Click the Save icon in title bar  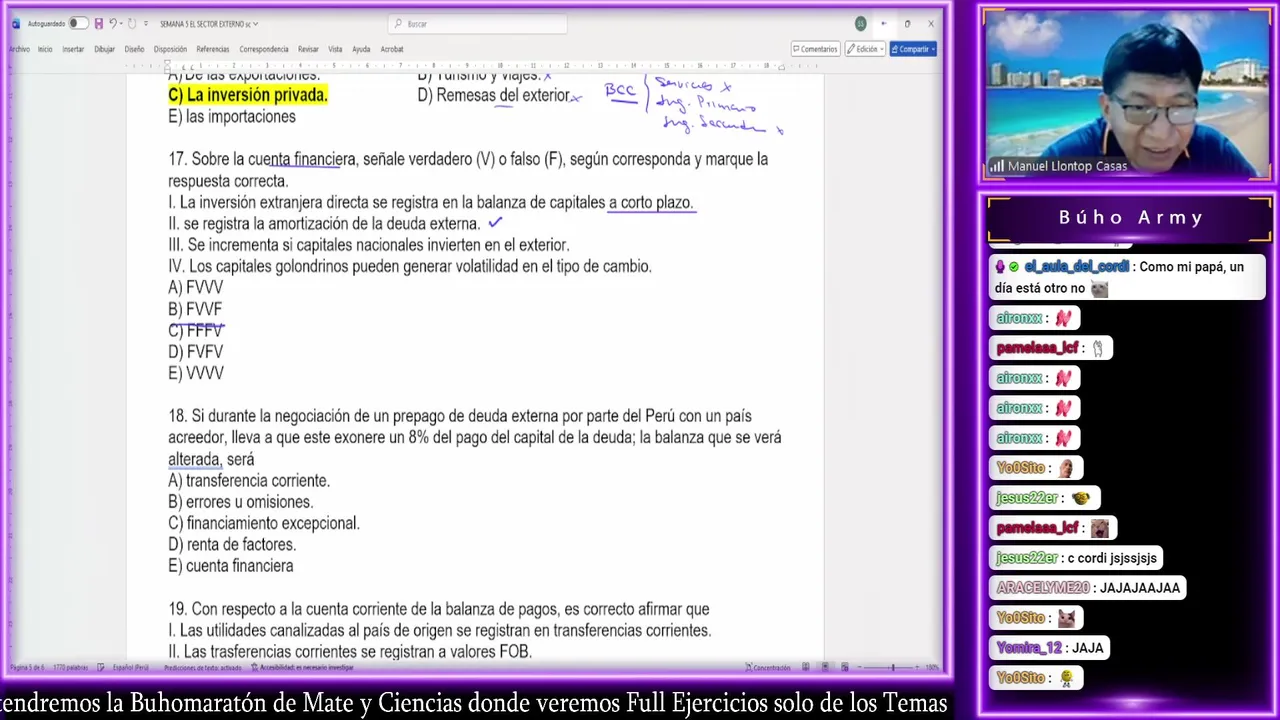click(98, 24)
